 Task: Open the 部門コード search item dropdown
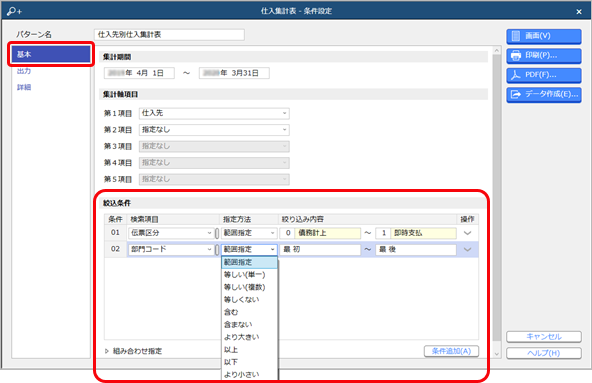(171, 249)
